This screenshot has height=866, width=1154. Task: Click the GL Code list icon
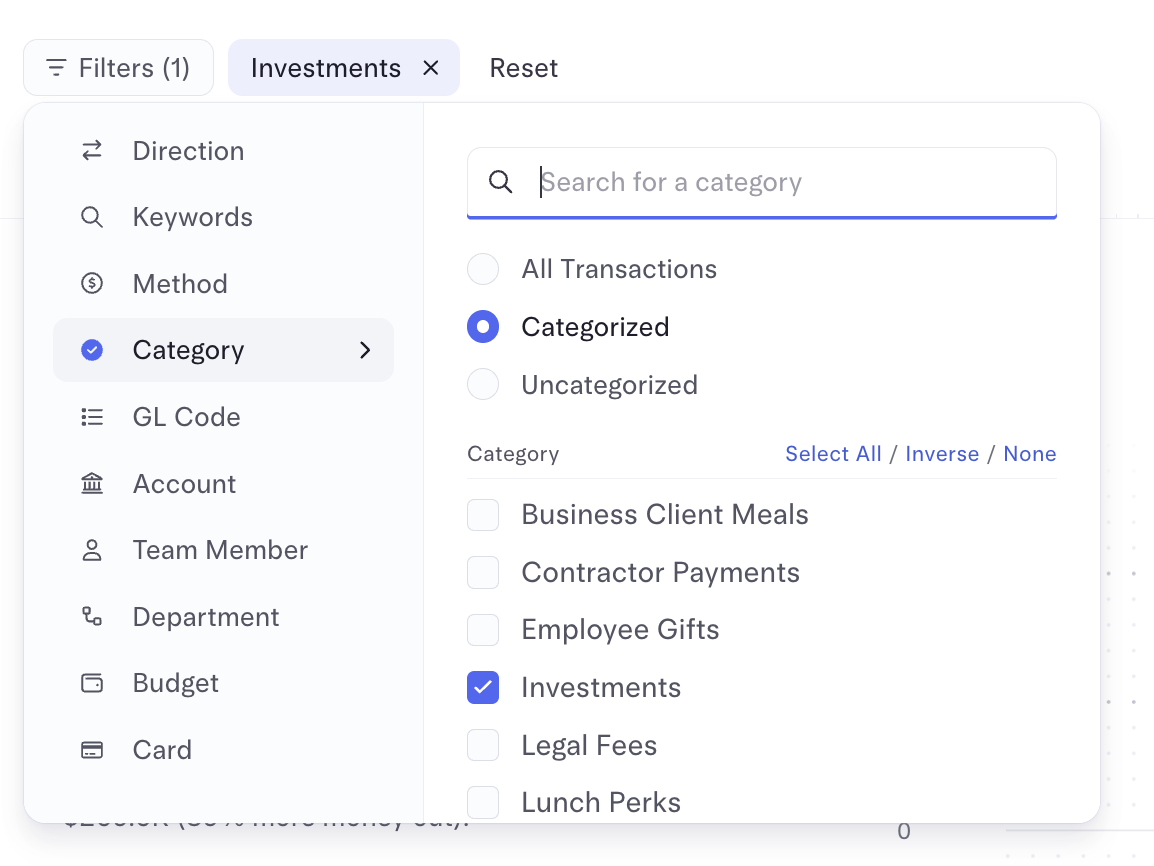[92, 417]
